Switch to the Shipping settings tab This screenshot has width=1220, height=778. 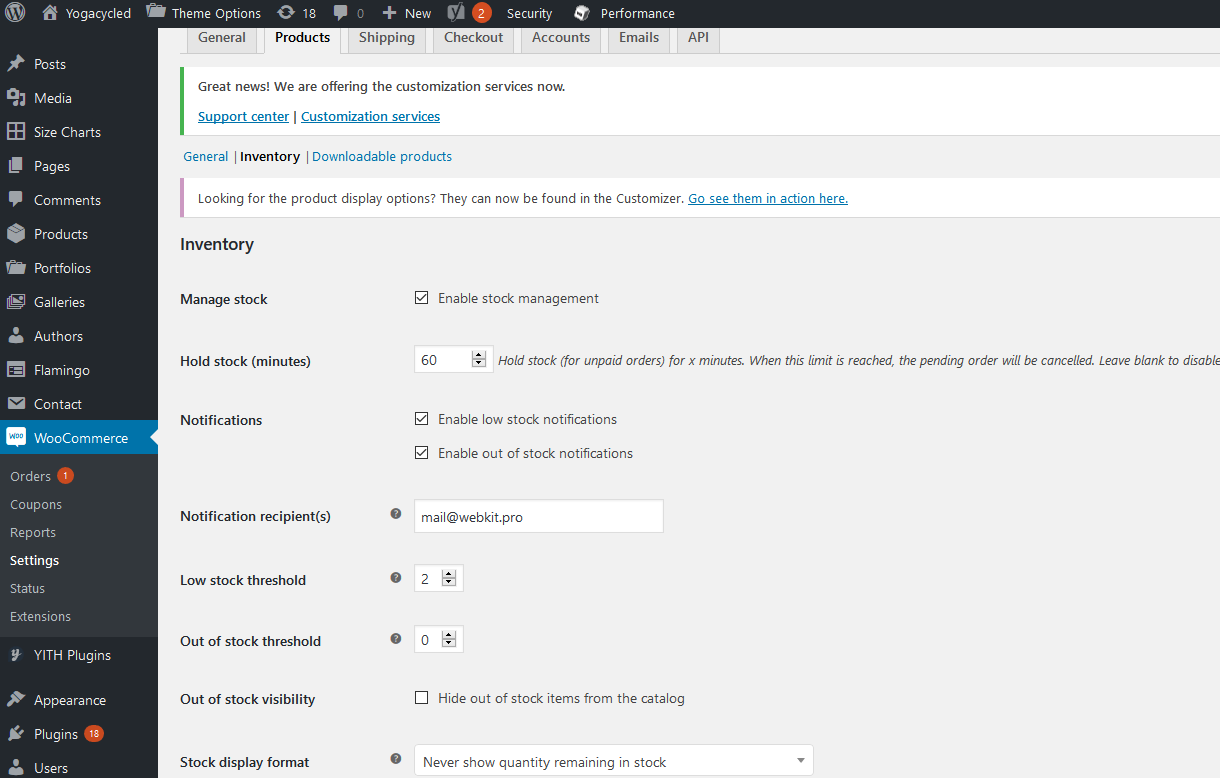[387, 38]
